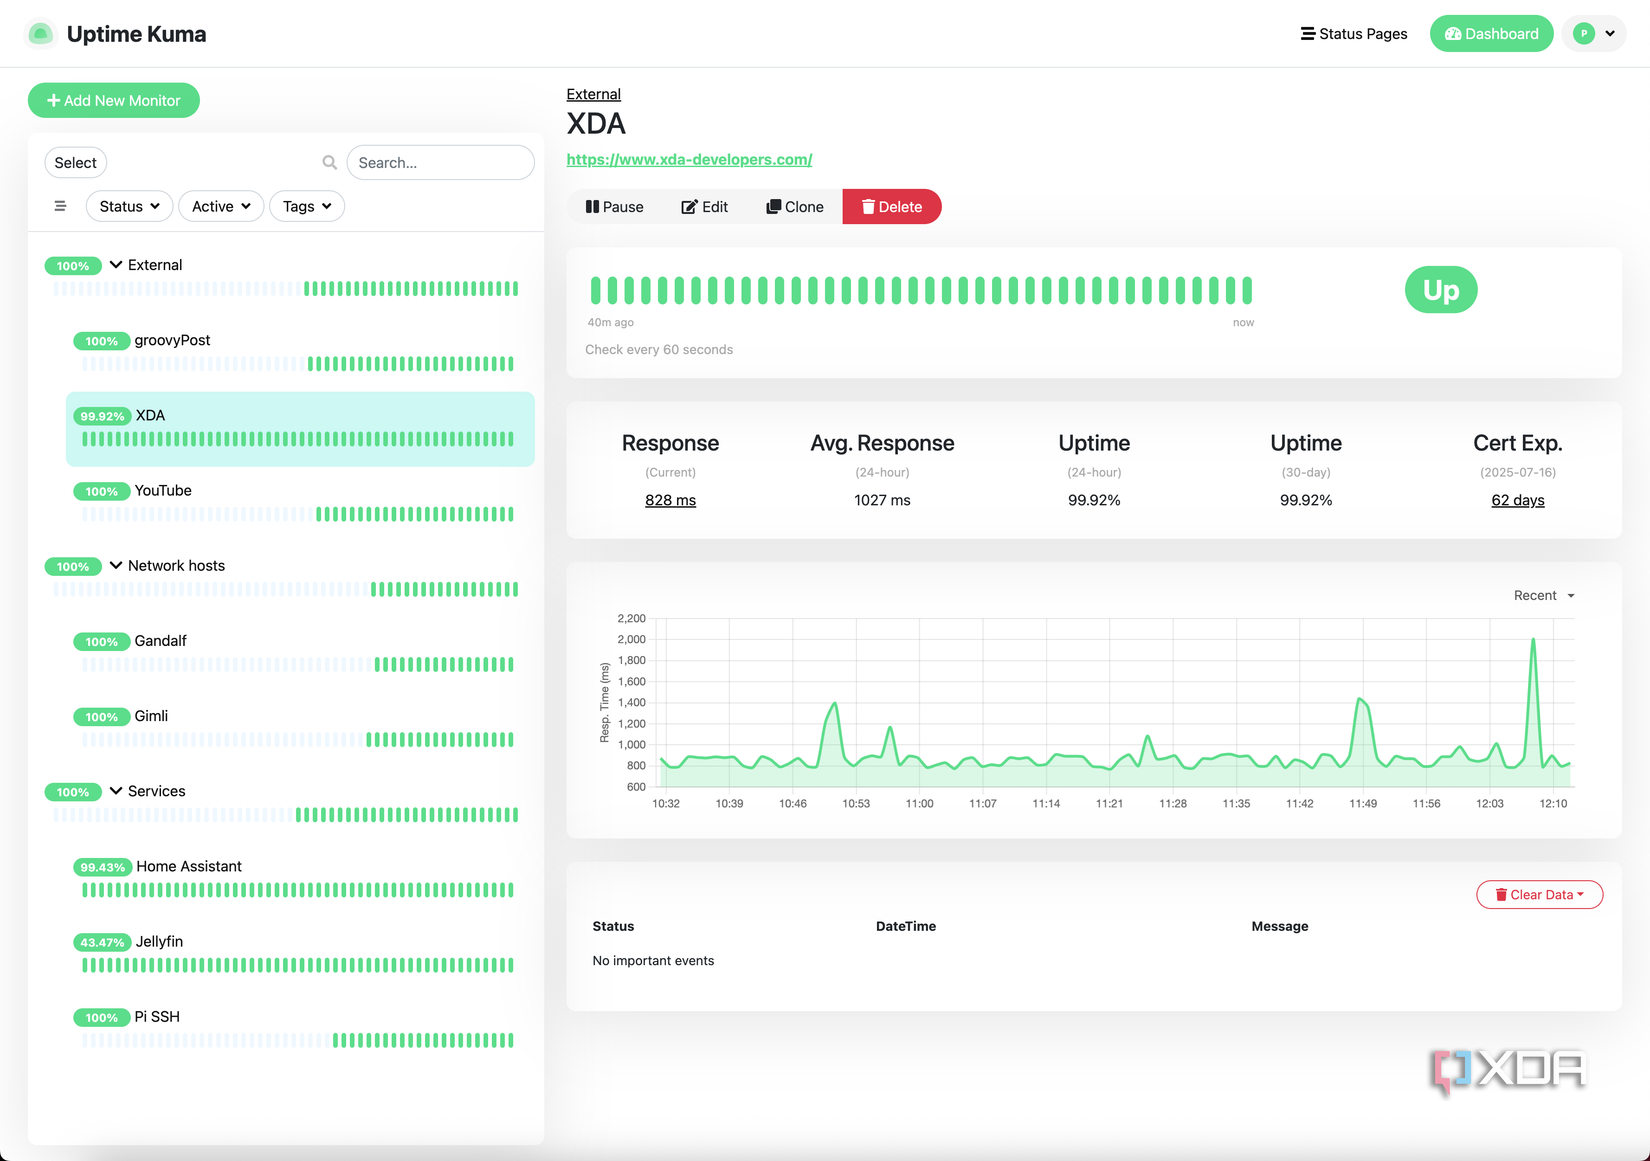The width and height of the screenshot is (1650, 1161).
Task: Click the Uptime Kuma logo icon
Action: click(x=40, y=33)
